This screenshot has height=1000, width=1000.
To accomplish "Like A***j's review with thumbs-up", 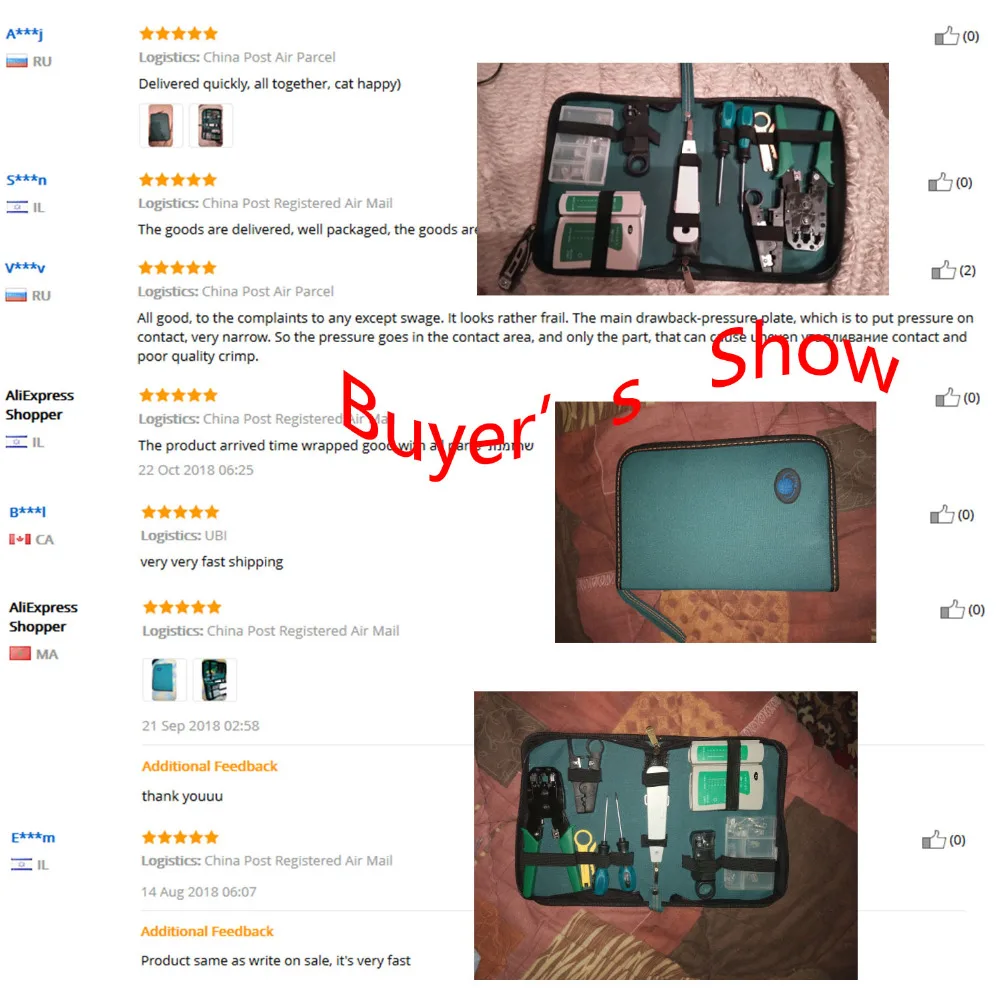I will pyautogui.click(x=946, y=36).
